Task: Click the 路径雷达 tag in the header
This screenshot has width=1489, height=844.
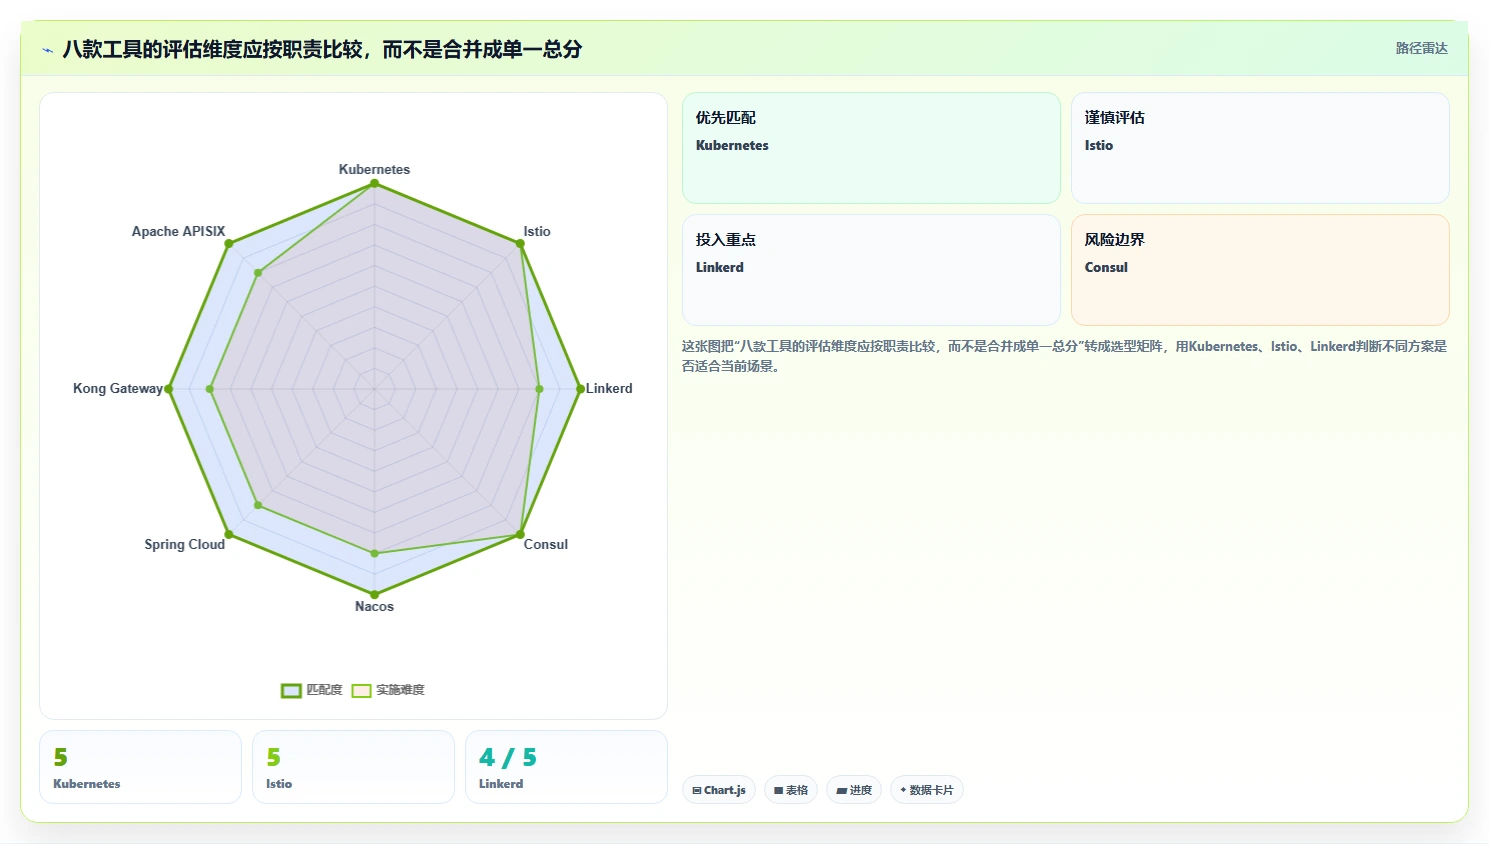Action: coord(1421,48)
